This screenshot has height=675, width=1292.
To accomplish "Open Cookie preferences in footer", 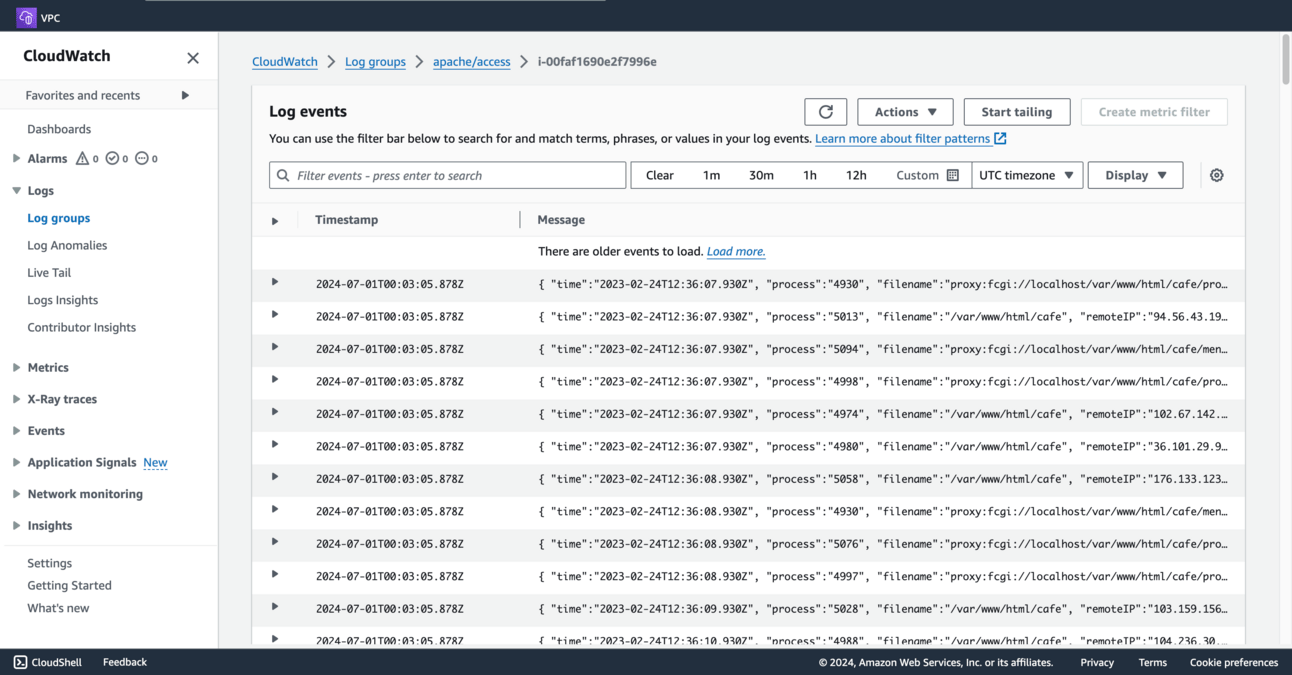I will pyautogui.click(x=1234, y=662).
